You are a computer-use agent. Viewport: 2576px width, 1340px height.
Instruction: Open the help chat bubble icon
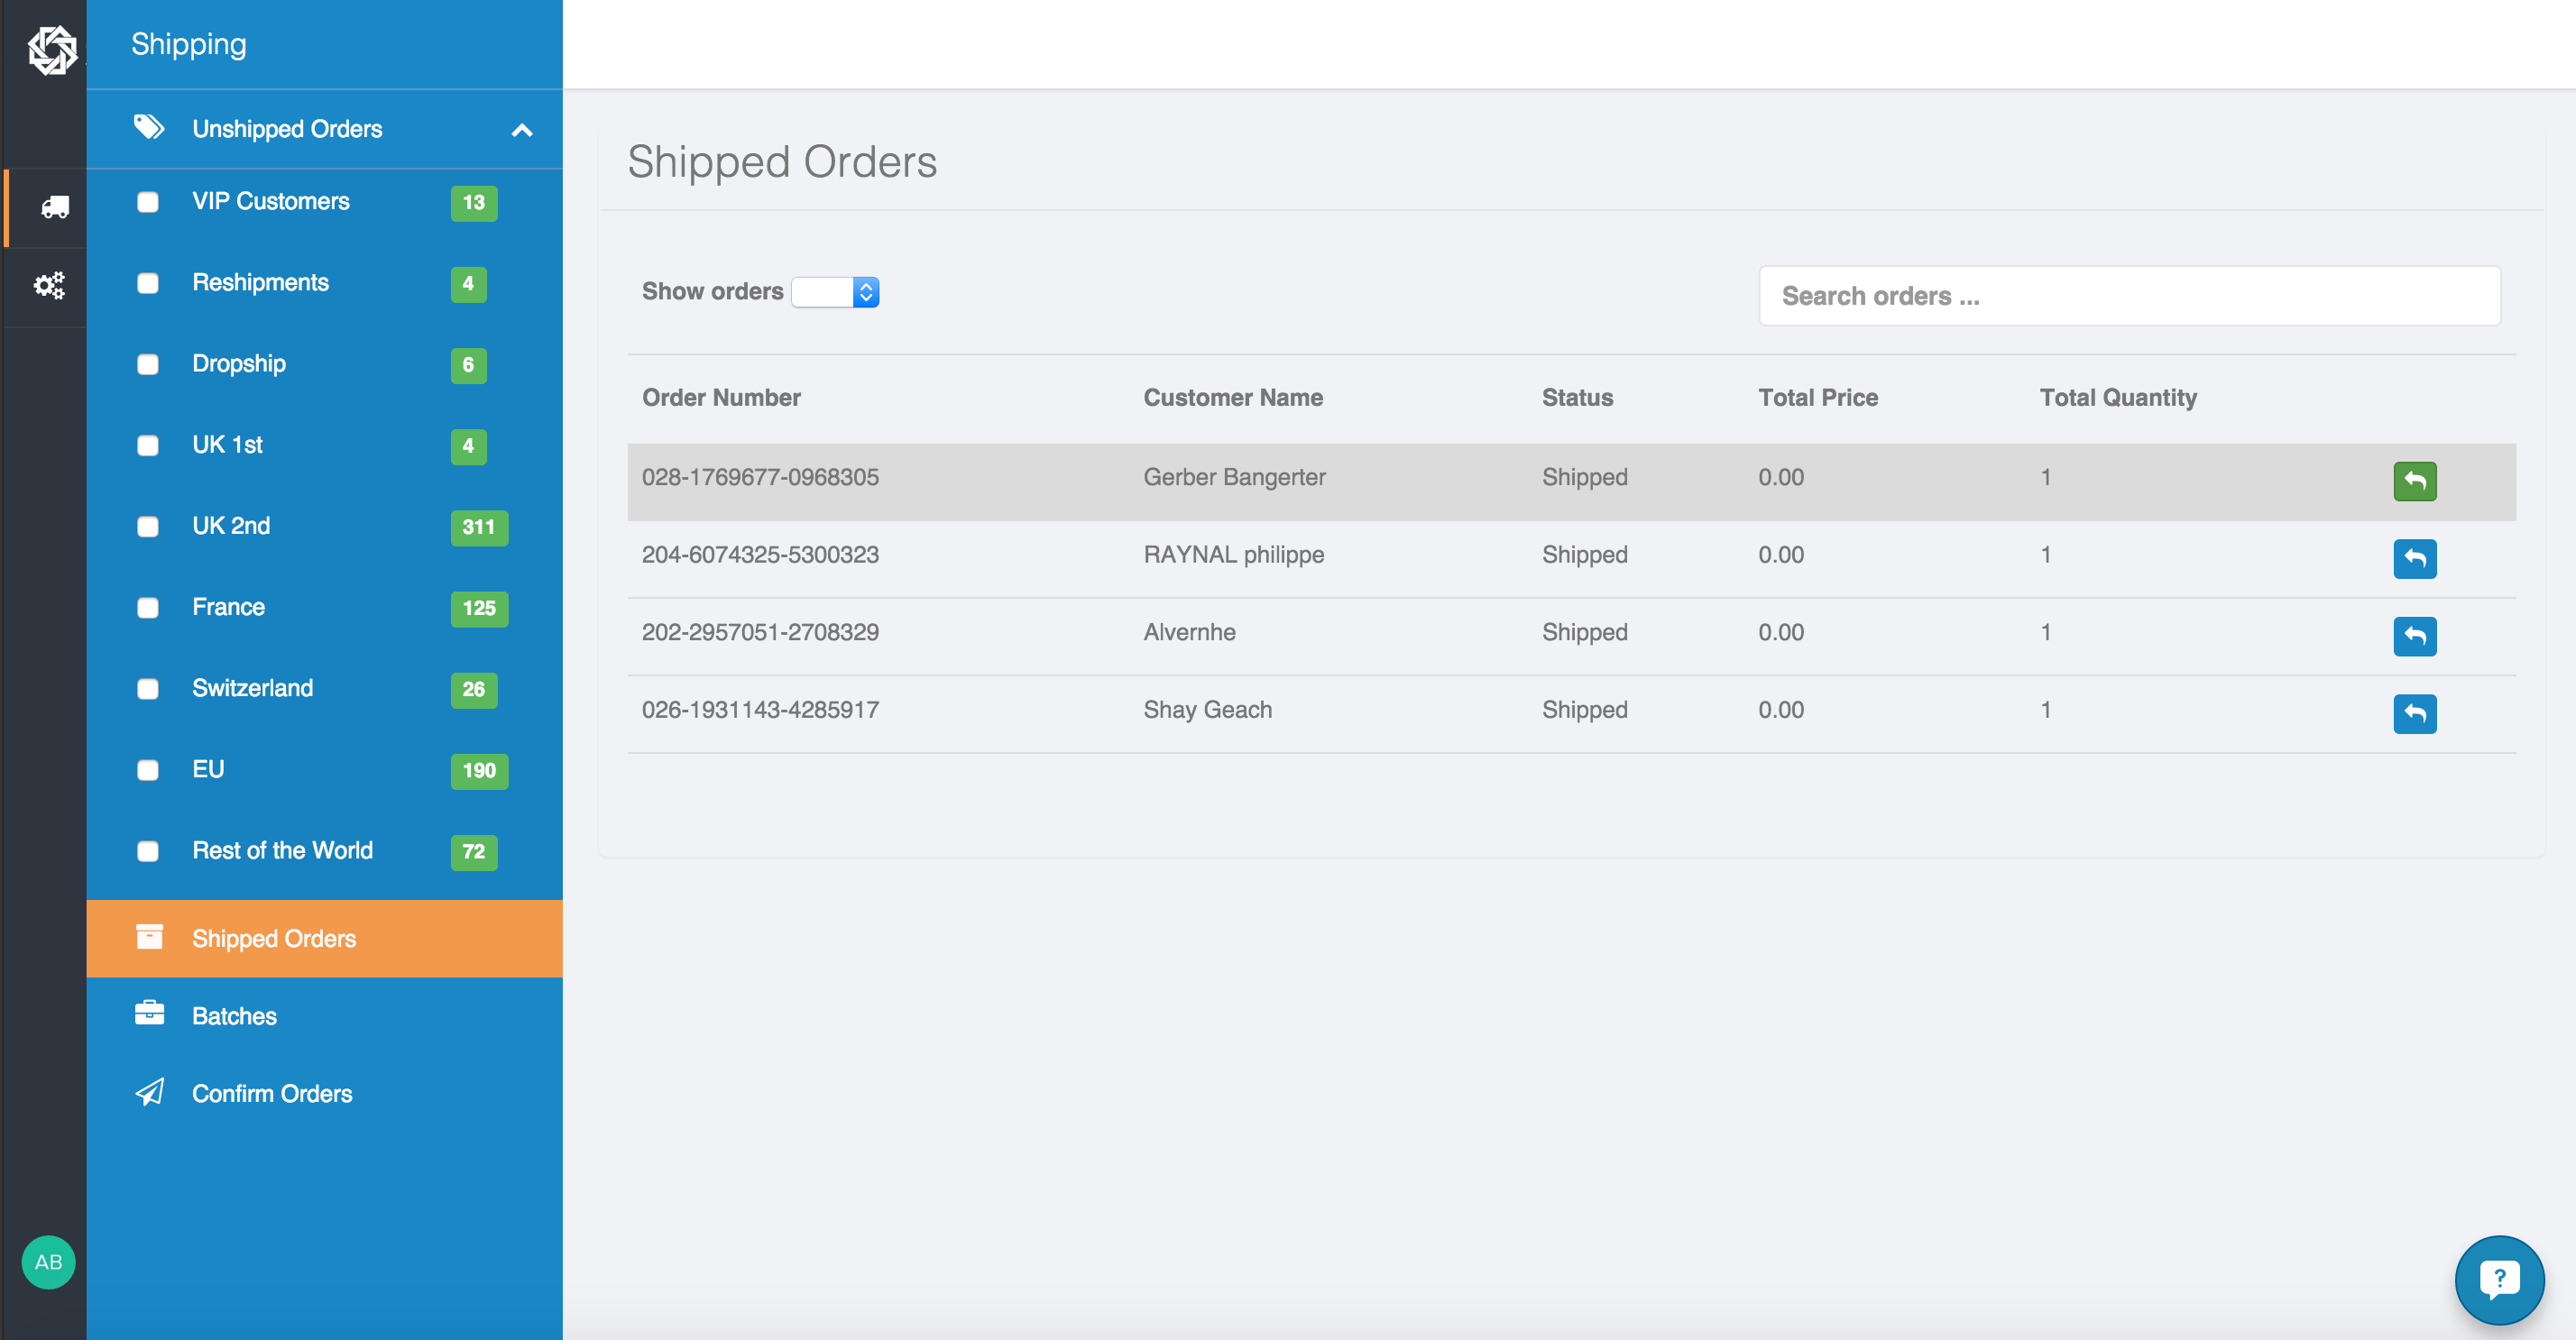(x=2498, y=1278)
